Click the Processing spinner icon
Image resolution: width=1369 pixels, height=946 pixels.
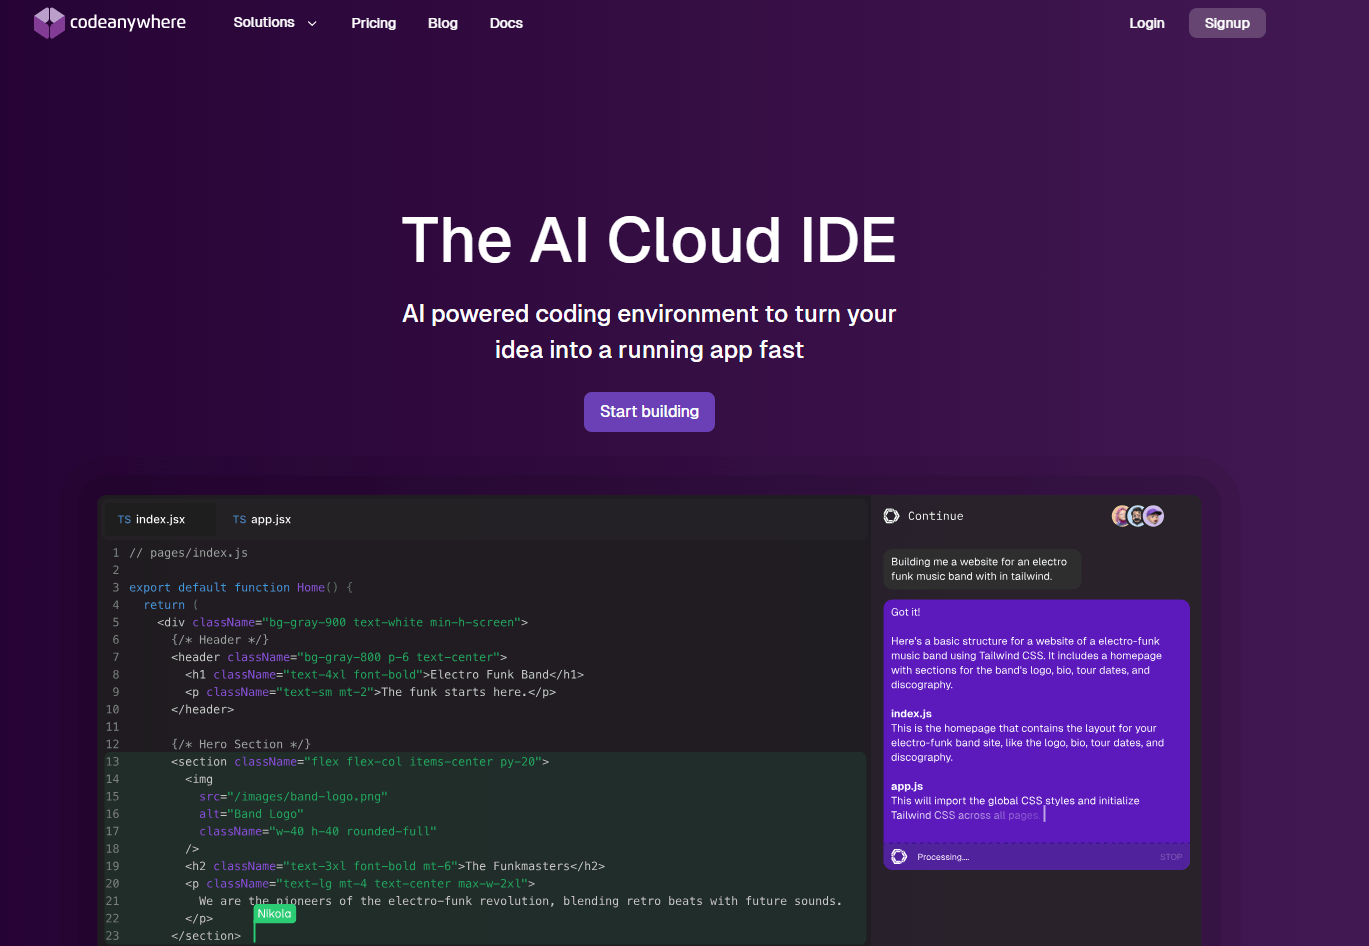(896, 856)
